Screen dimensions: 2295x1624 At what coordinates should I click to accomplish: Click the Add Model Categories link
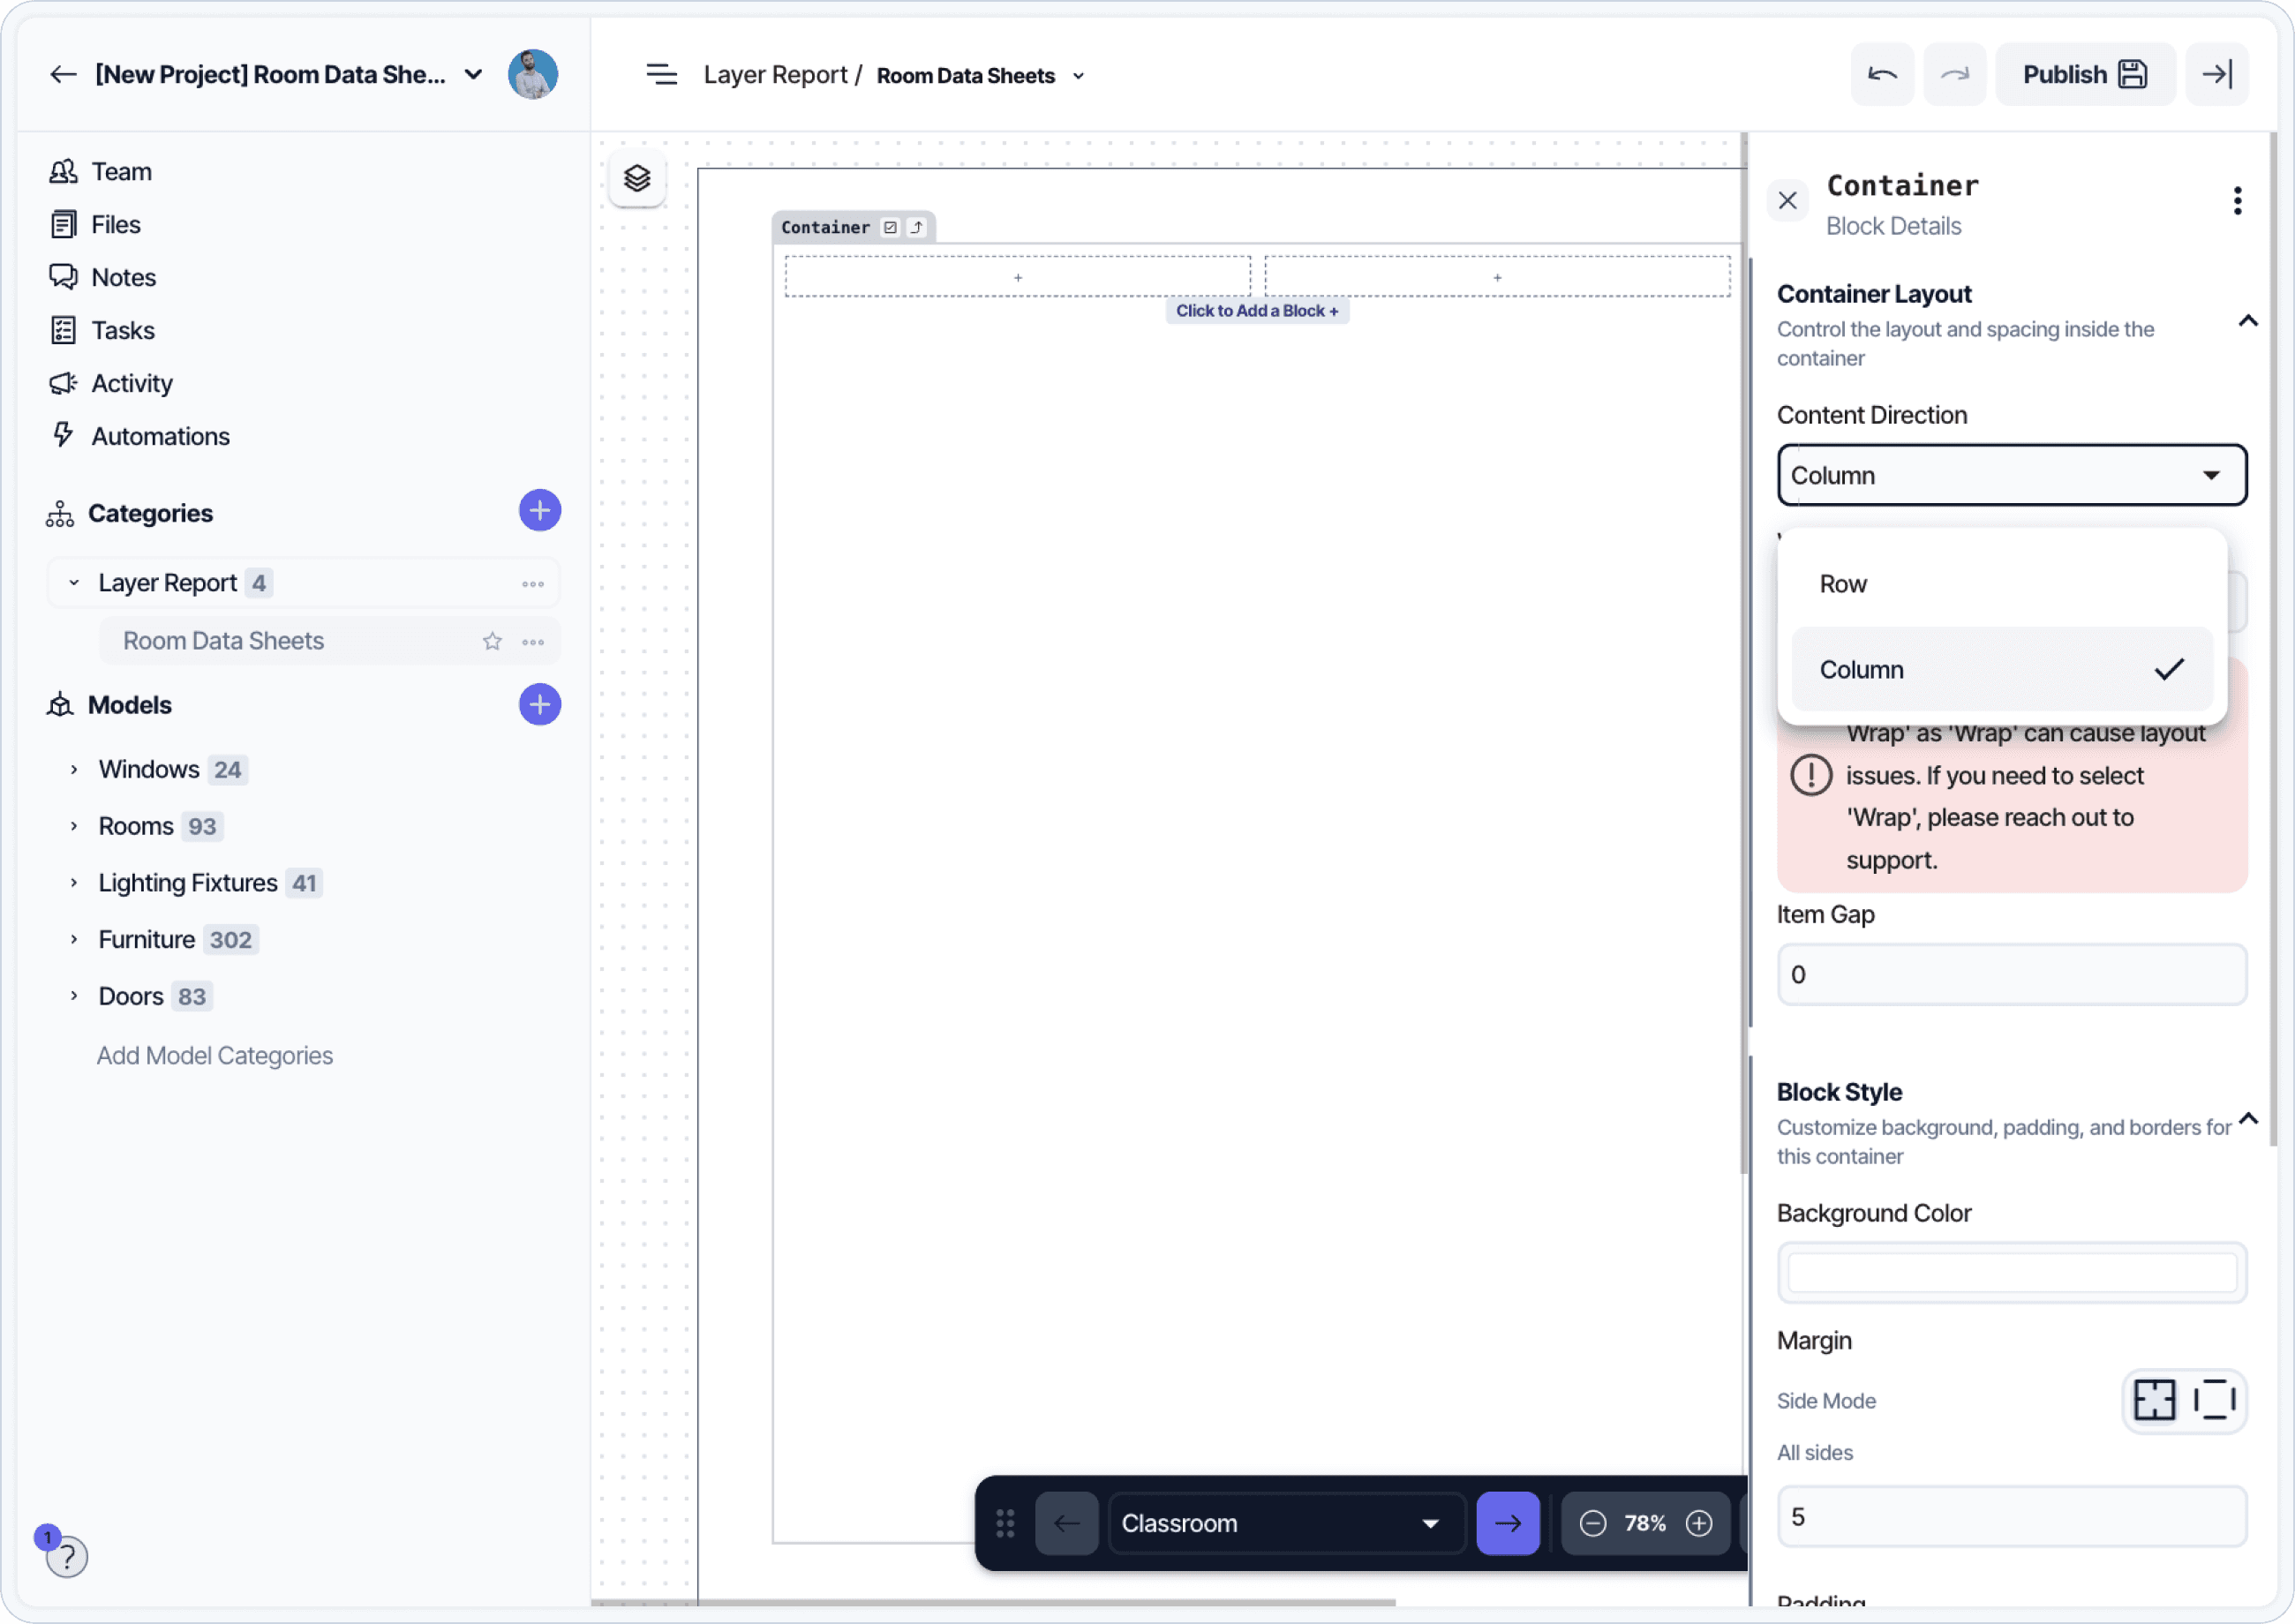214,1055
